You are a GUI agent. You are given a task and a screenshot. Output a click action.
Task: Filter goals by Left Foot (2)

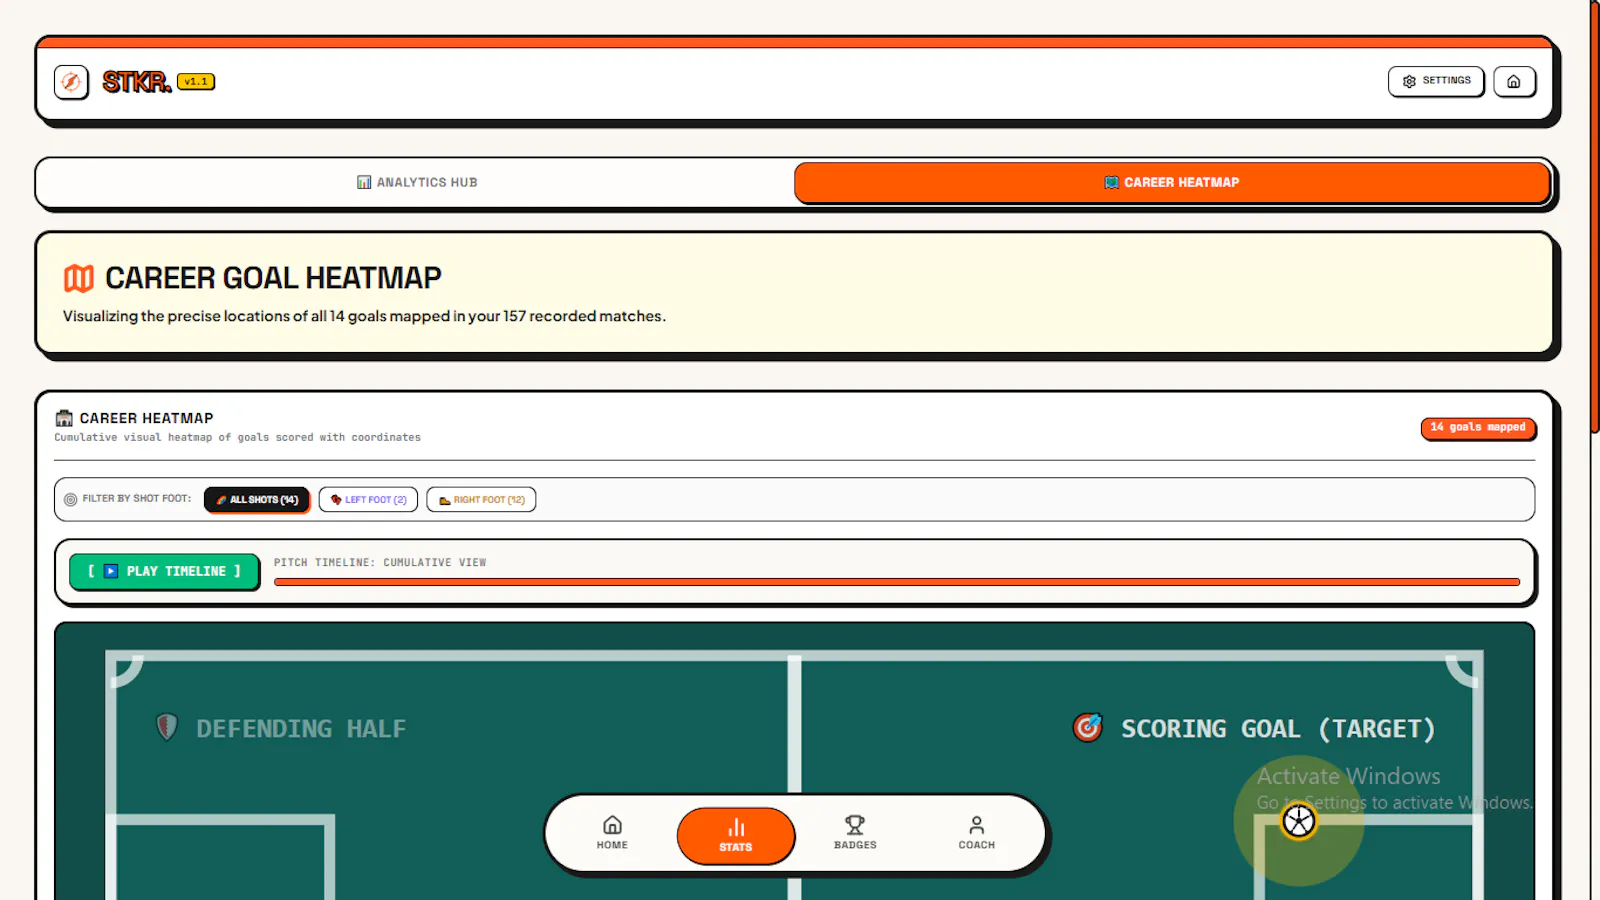[x=368, y=499]
